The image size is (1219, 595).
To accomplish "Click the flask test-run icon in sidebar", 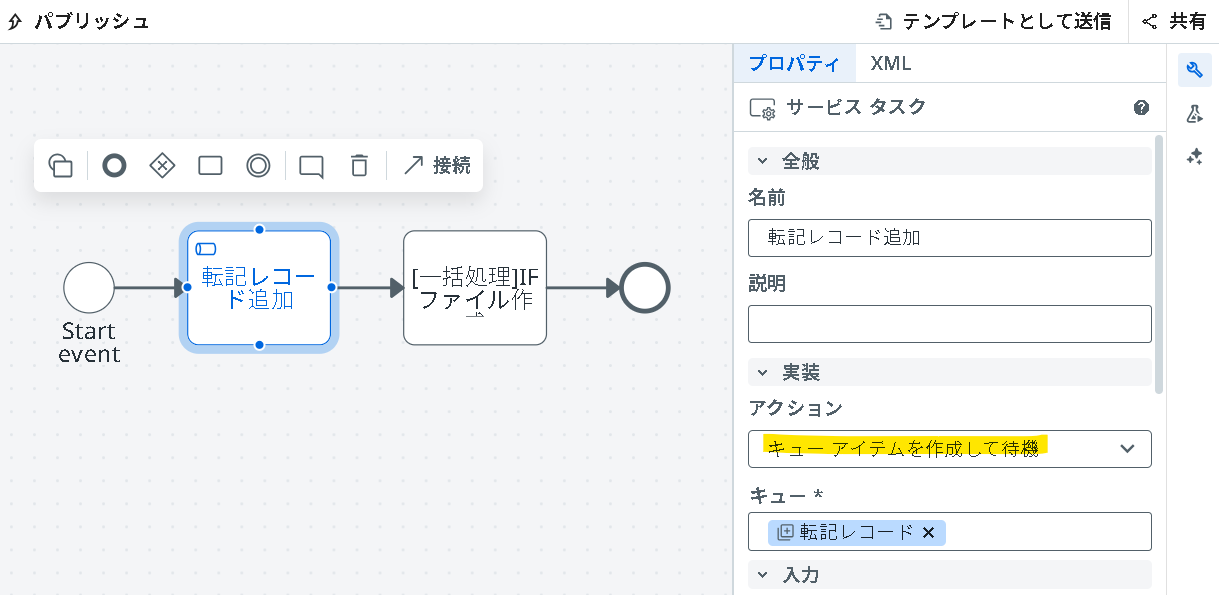I will [x=1194, y=115].
